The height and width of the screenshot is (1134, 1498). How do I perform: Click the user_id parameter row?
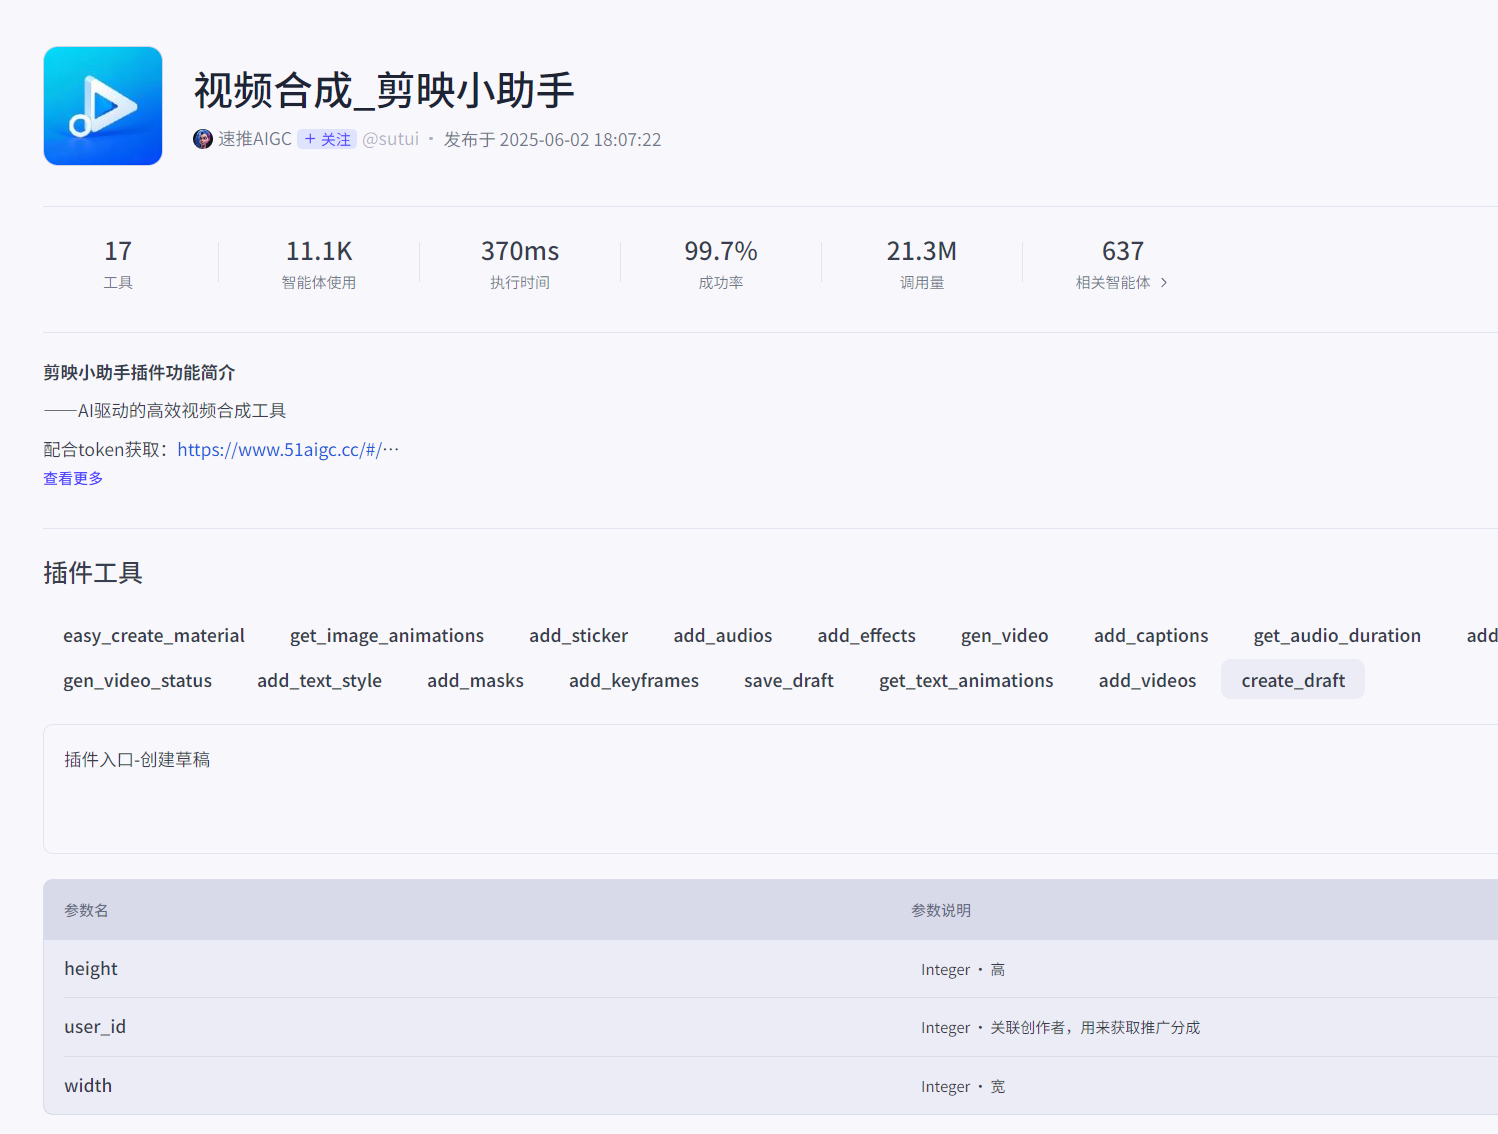[771, 1027]
